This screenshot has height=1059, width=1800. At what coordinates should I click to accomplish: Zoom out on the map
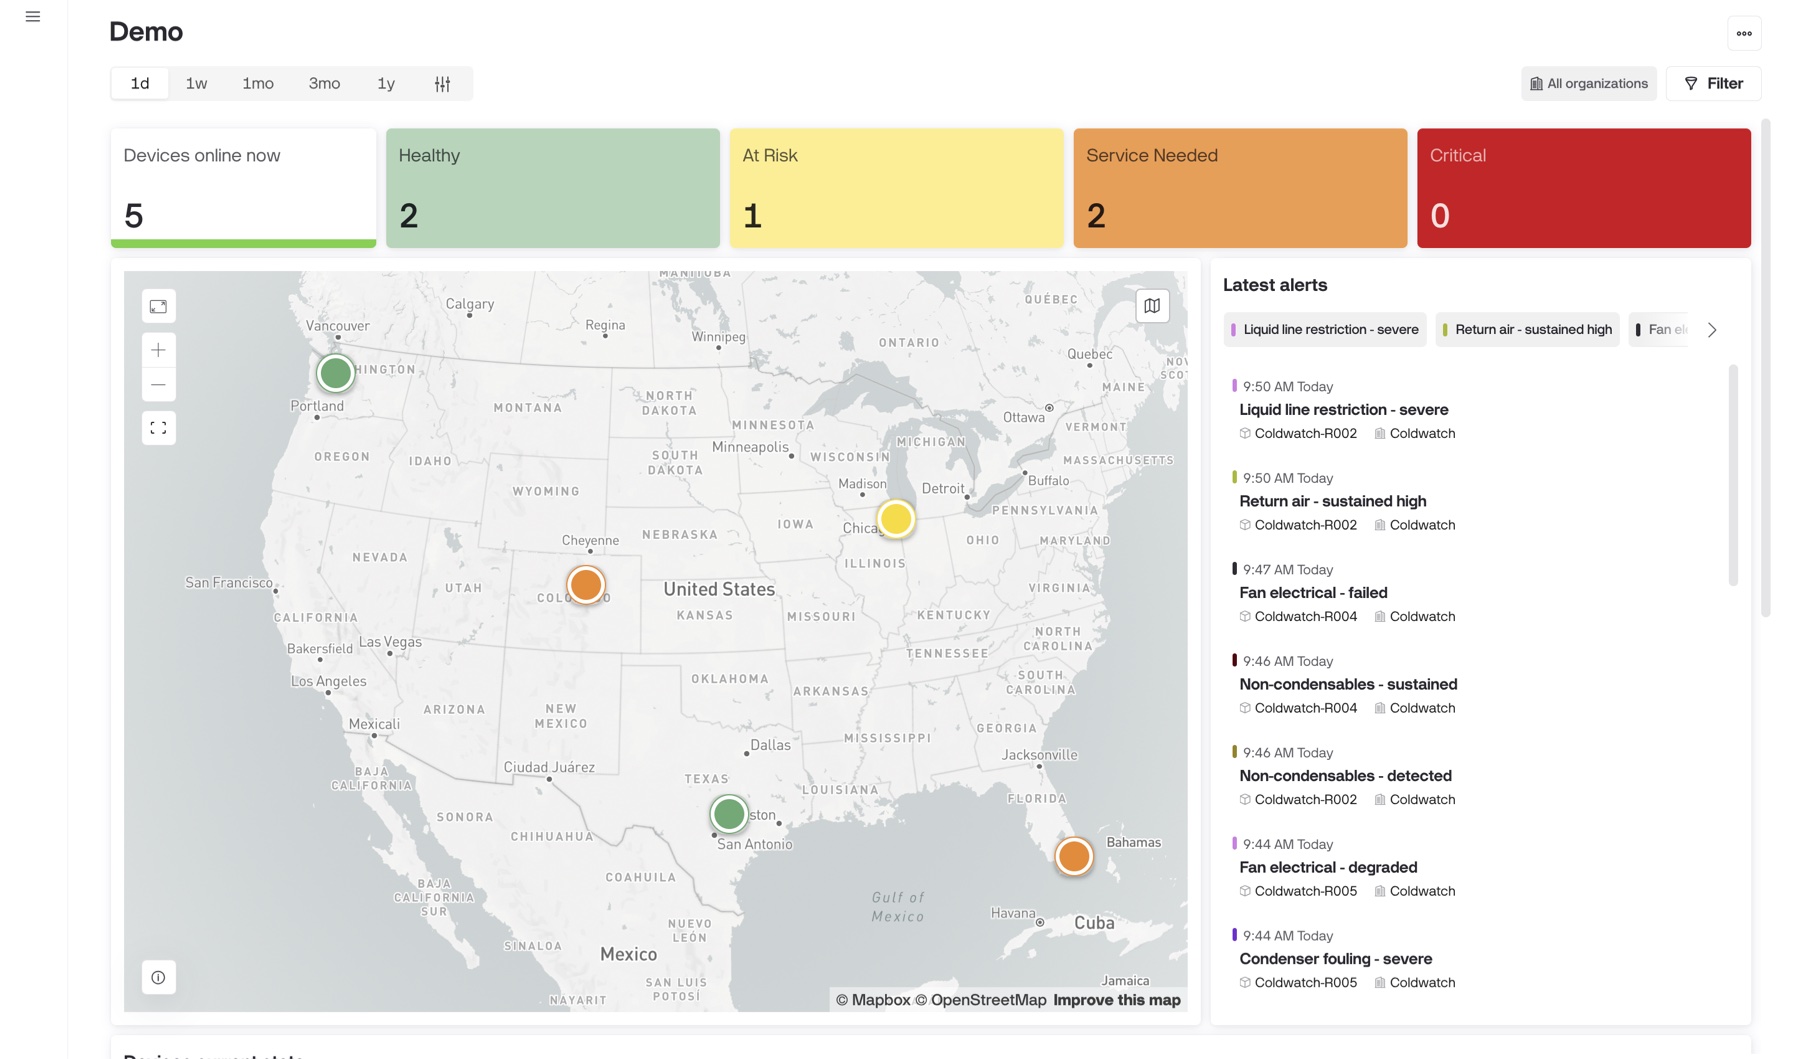(x=158, y=385)
